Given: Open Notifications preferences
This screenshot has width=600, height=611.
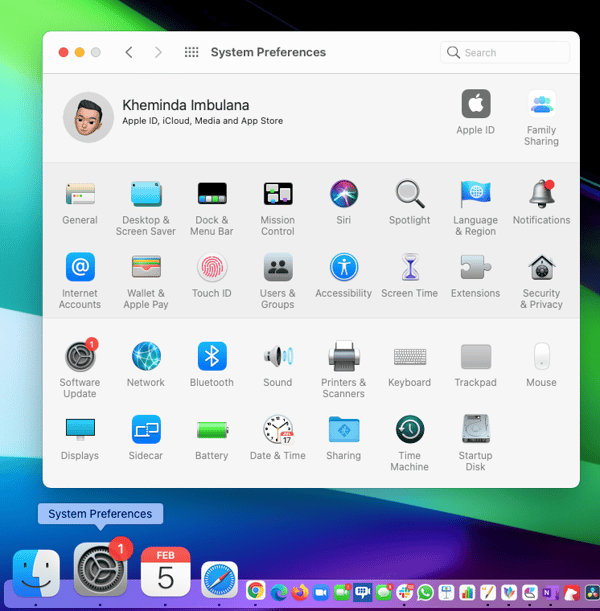Looking at the screenshot, I should 541,203.
